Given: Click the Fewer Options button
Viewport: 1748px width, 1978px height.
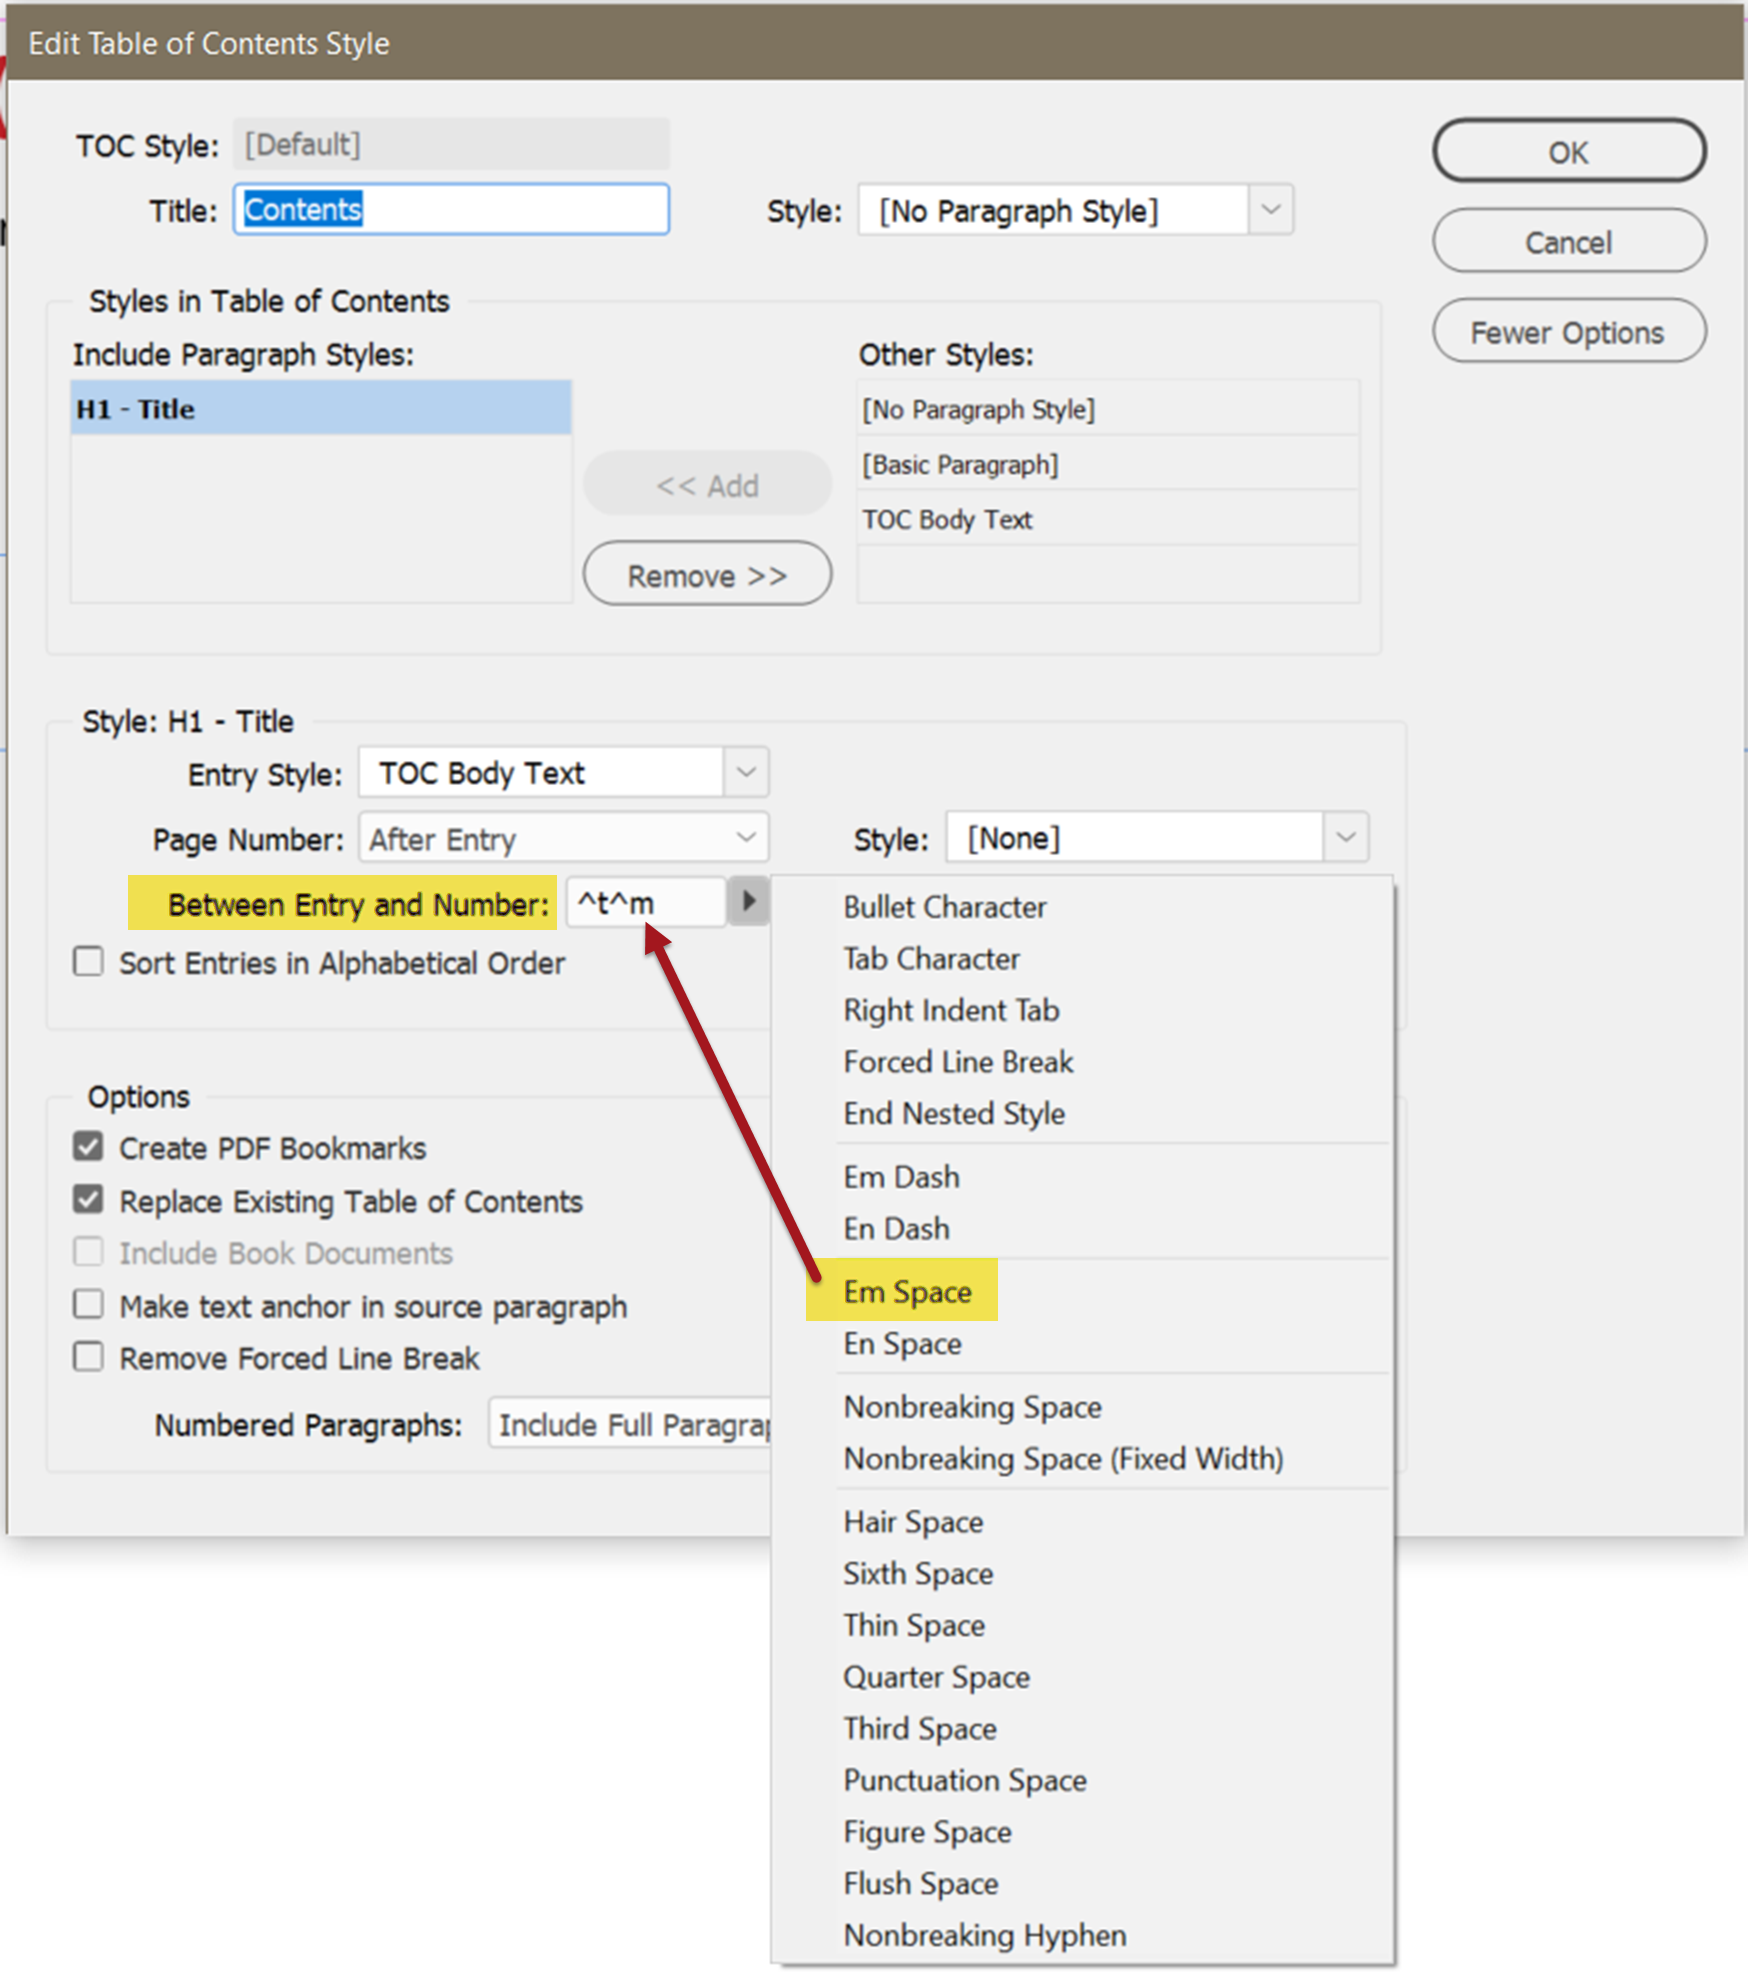Looking at the screenshot, I should (x=1568, y=332).
